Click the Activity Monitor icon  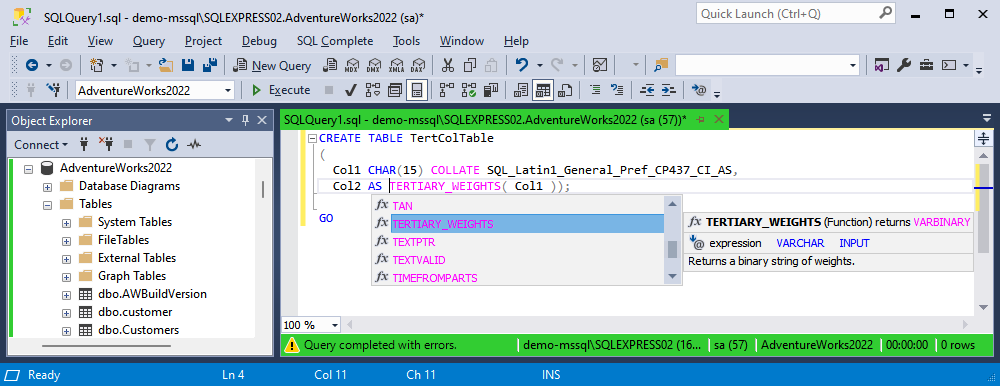pyautogui.click(x=600, y=65)
